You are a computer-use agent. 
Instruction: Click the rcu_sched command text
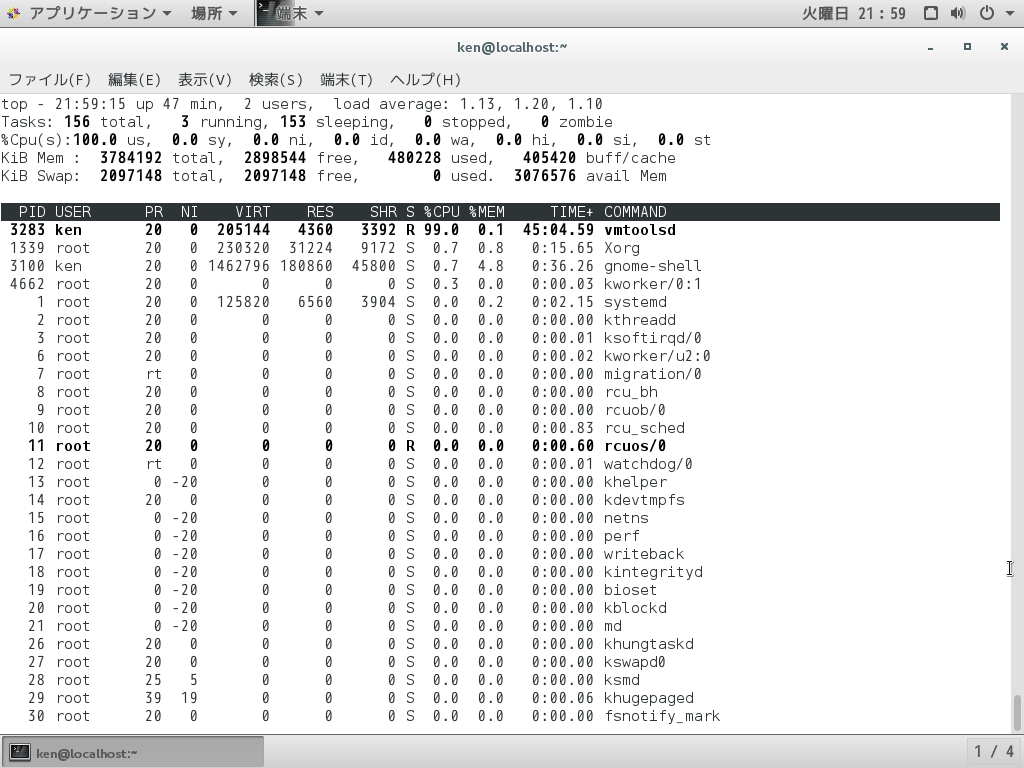[644, 428]
